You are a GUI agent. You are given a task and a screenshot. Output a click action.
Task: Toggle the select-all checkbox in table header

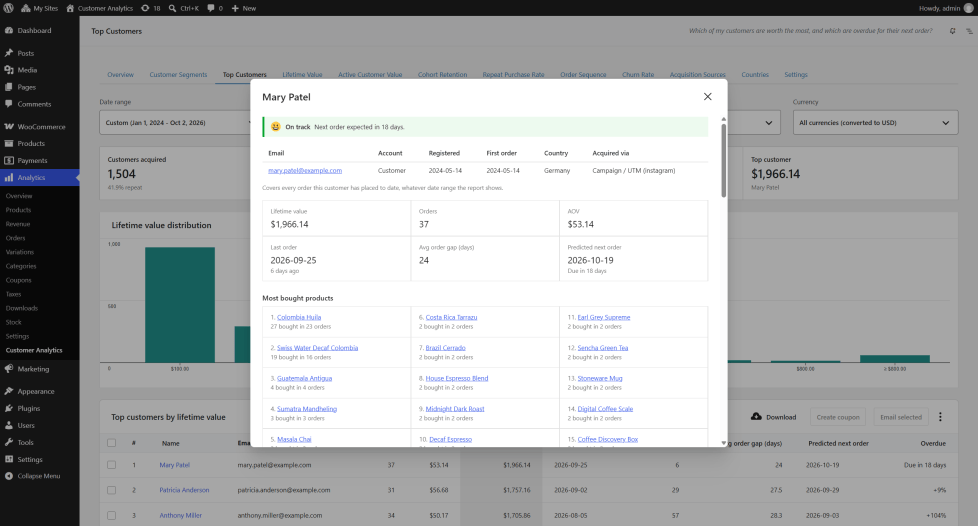[x=112, y=443]
